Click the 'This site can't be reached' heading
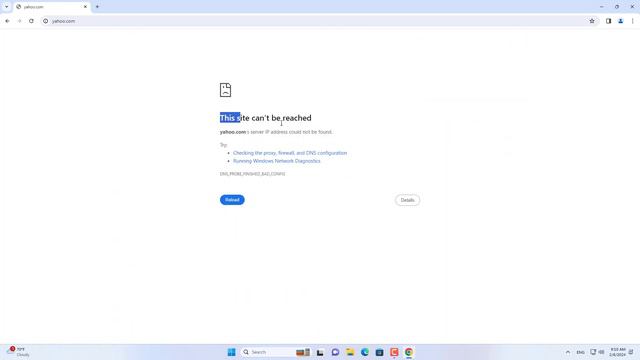The height and width of the screenshot is (360, 640). pos(265,118)
